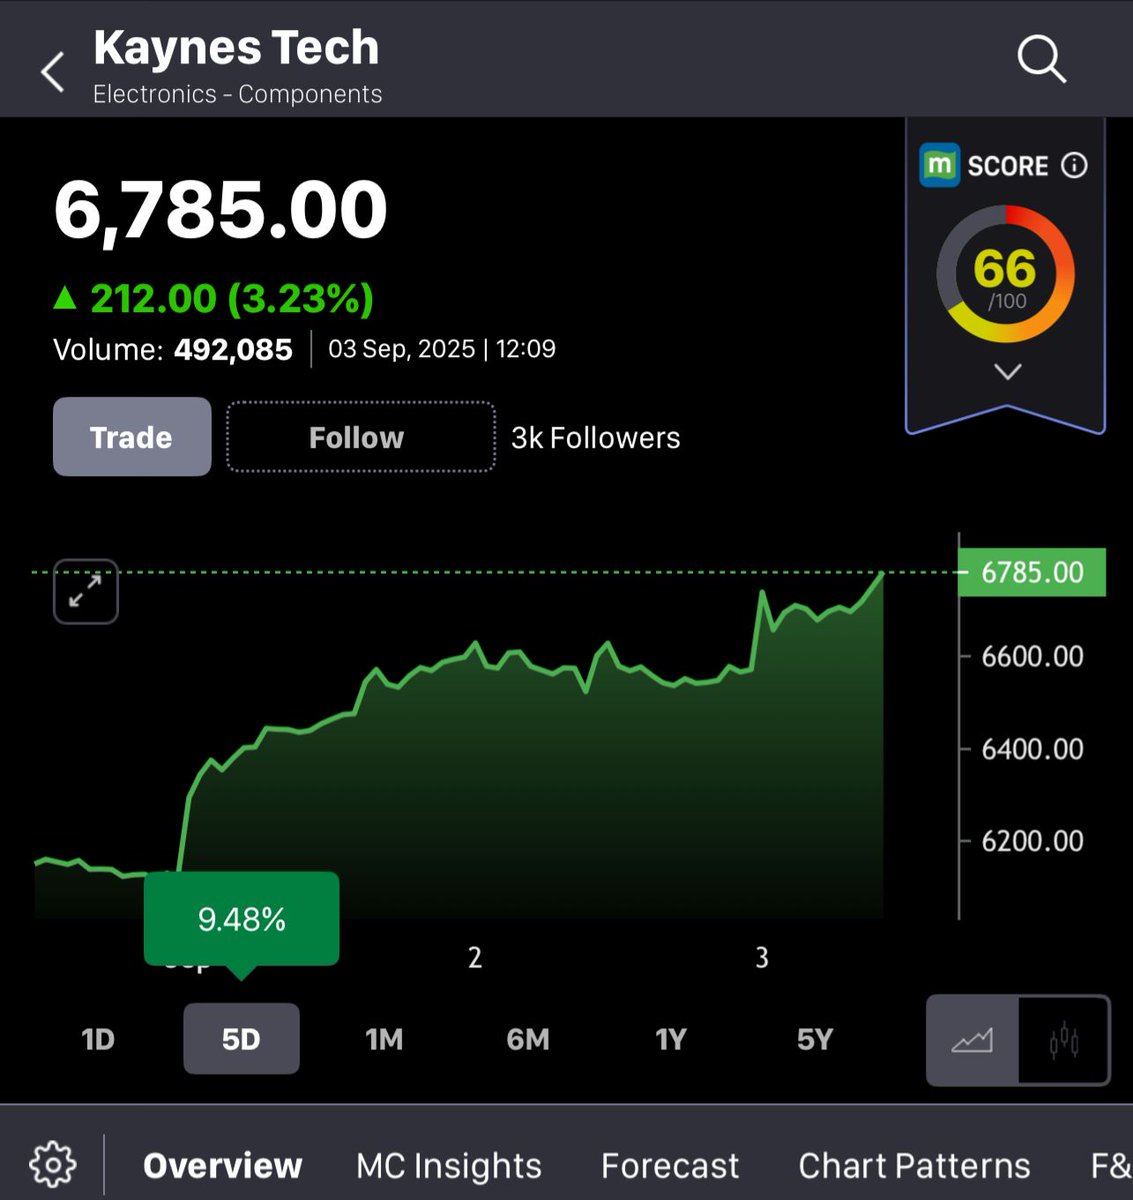Select the 1Y time range

click(x=671, y=1040)
